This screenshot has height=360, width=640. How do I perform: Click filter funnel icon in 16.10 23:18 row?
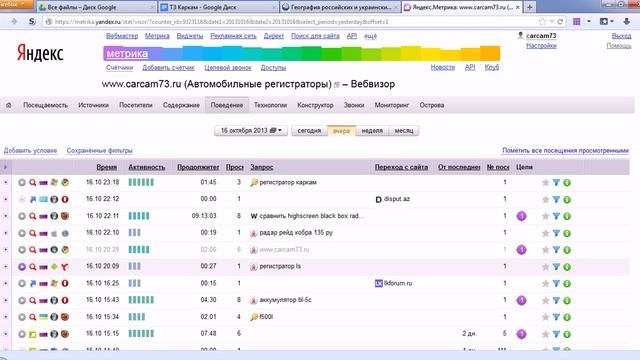click(556, 182)
